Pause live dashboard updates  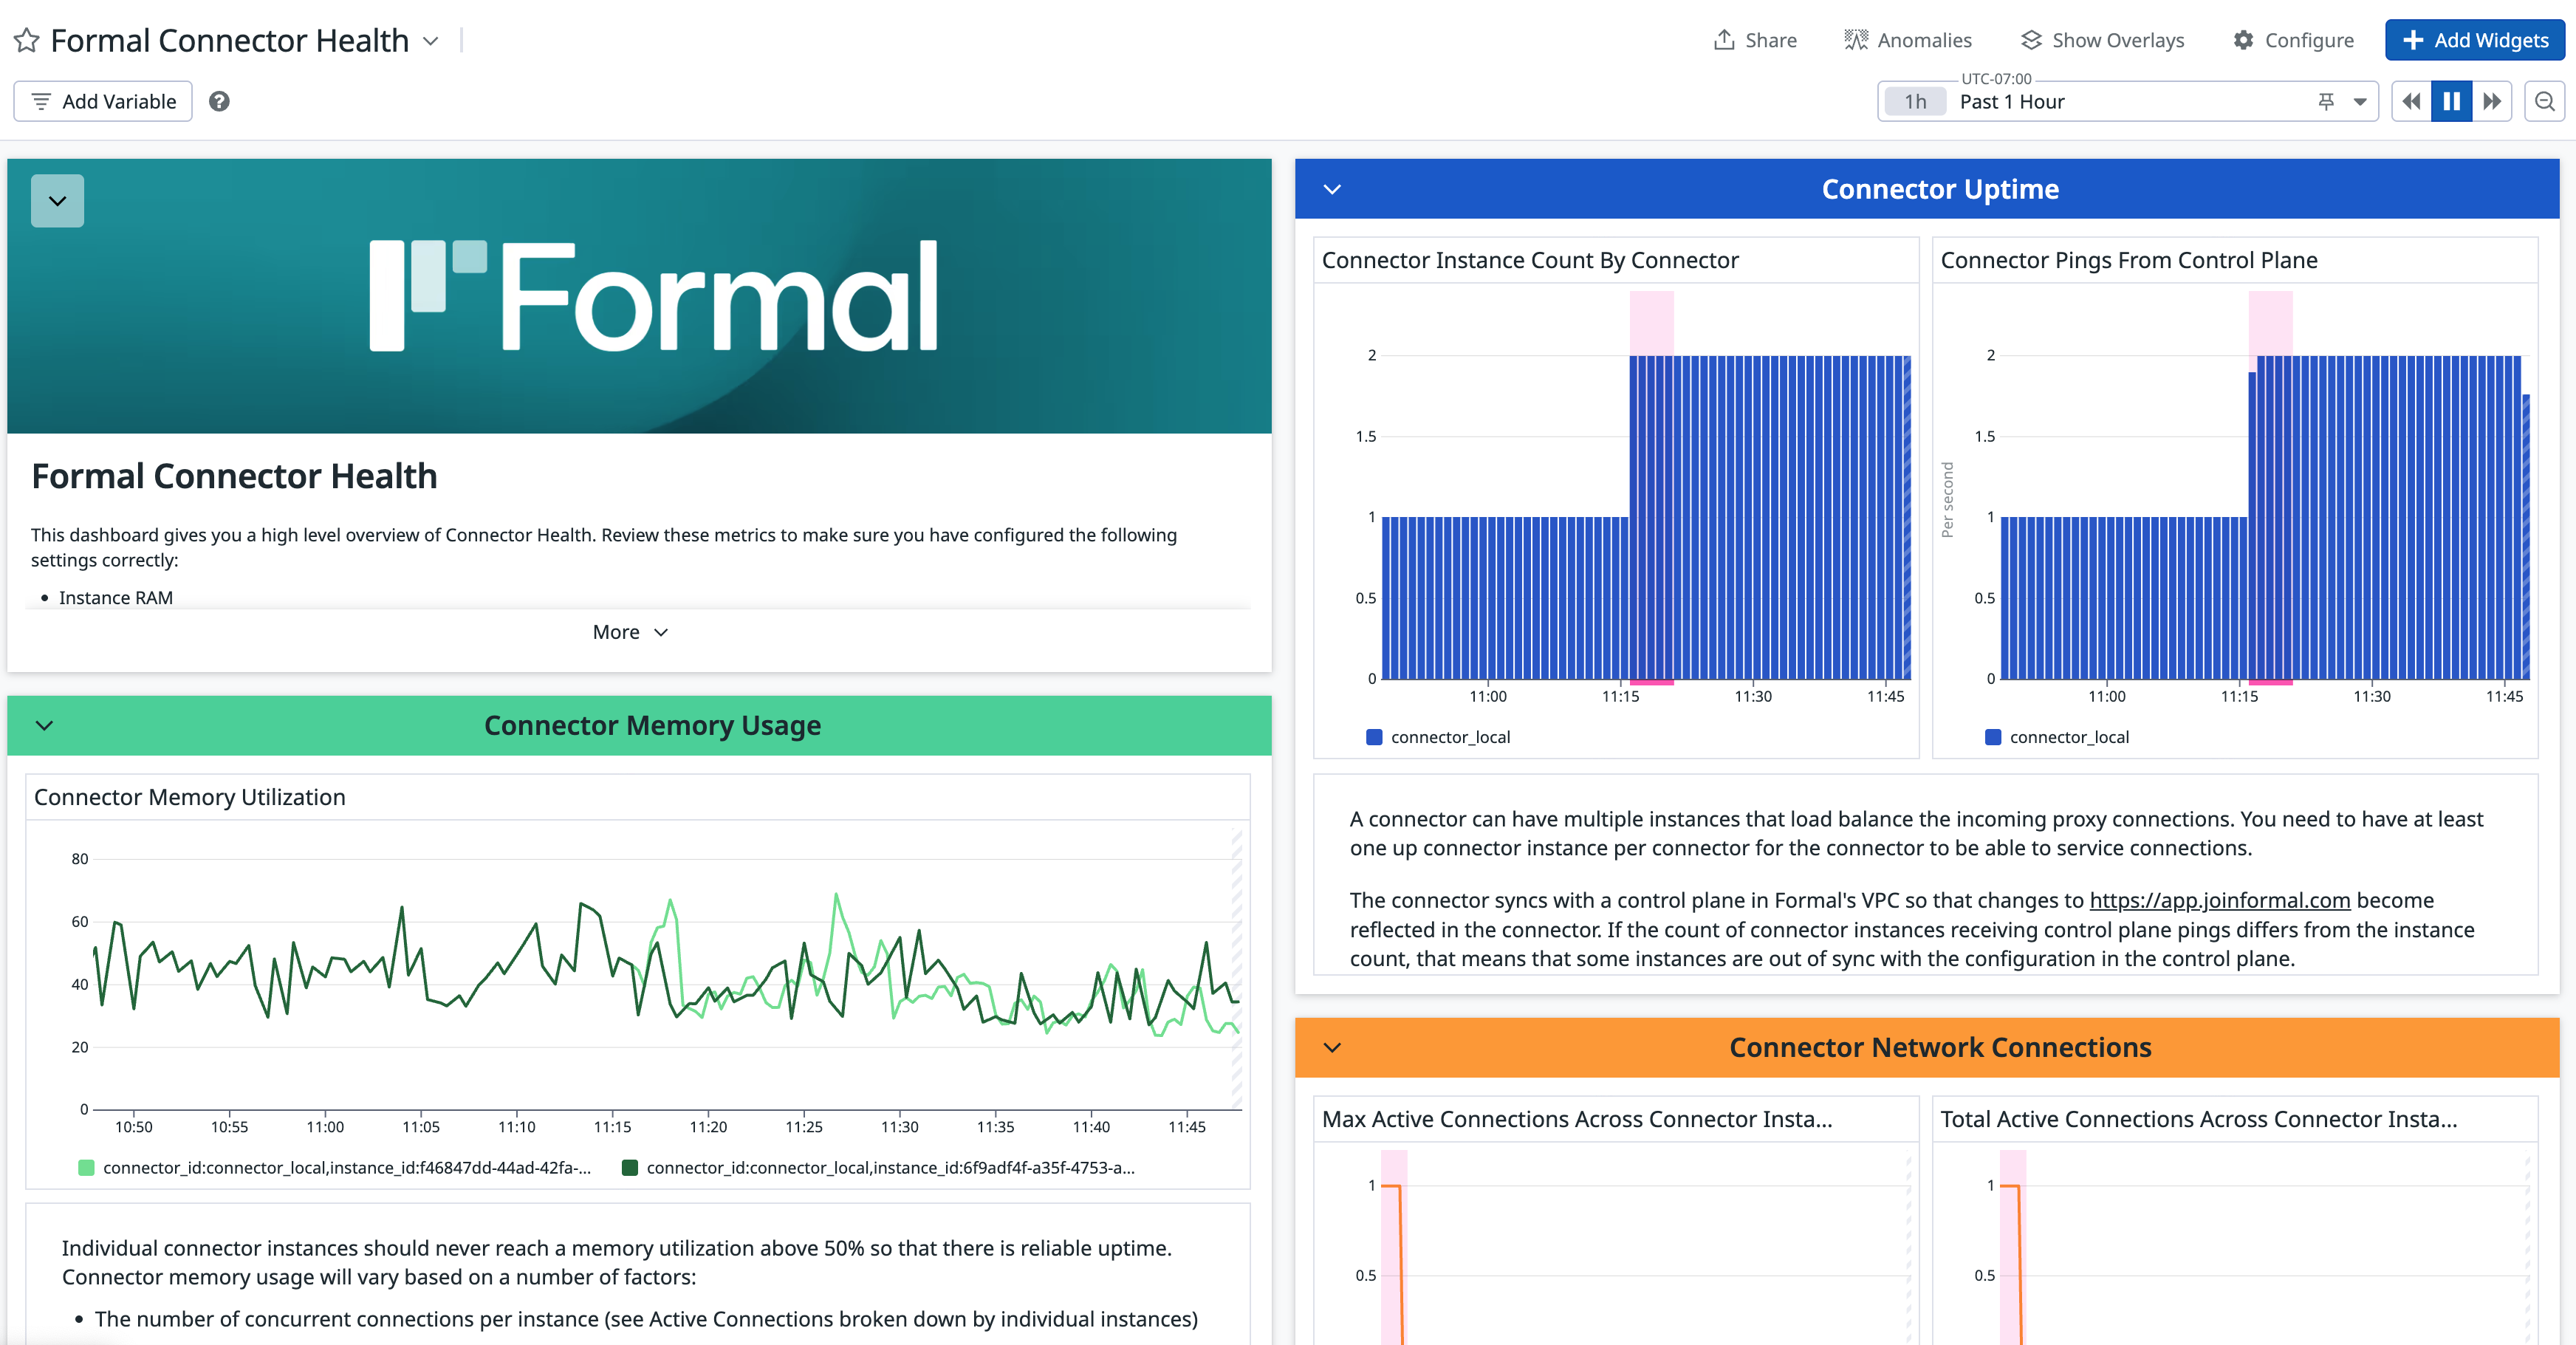[x=2451, y=101]
